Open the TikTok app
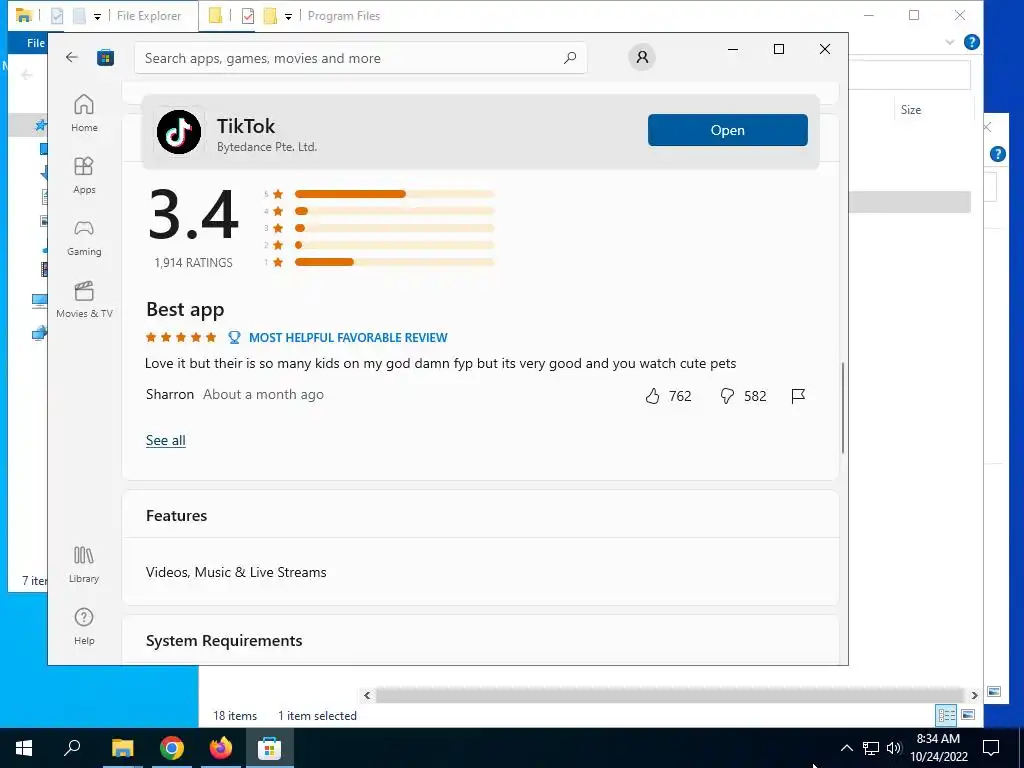Screen dimensions: 1024x768 click(728, 130)
